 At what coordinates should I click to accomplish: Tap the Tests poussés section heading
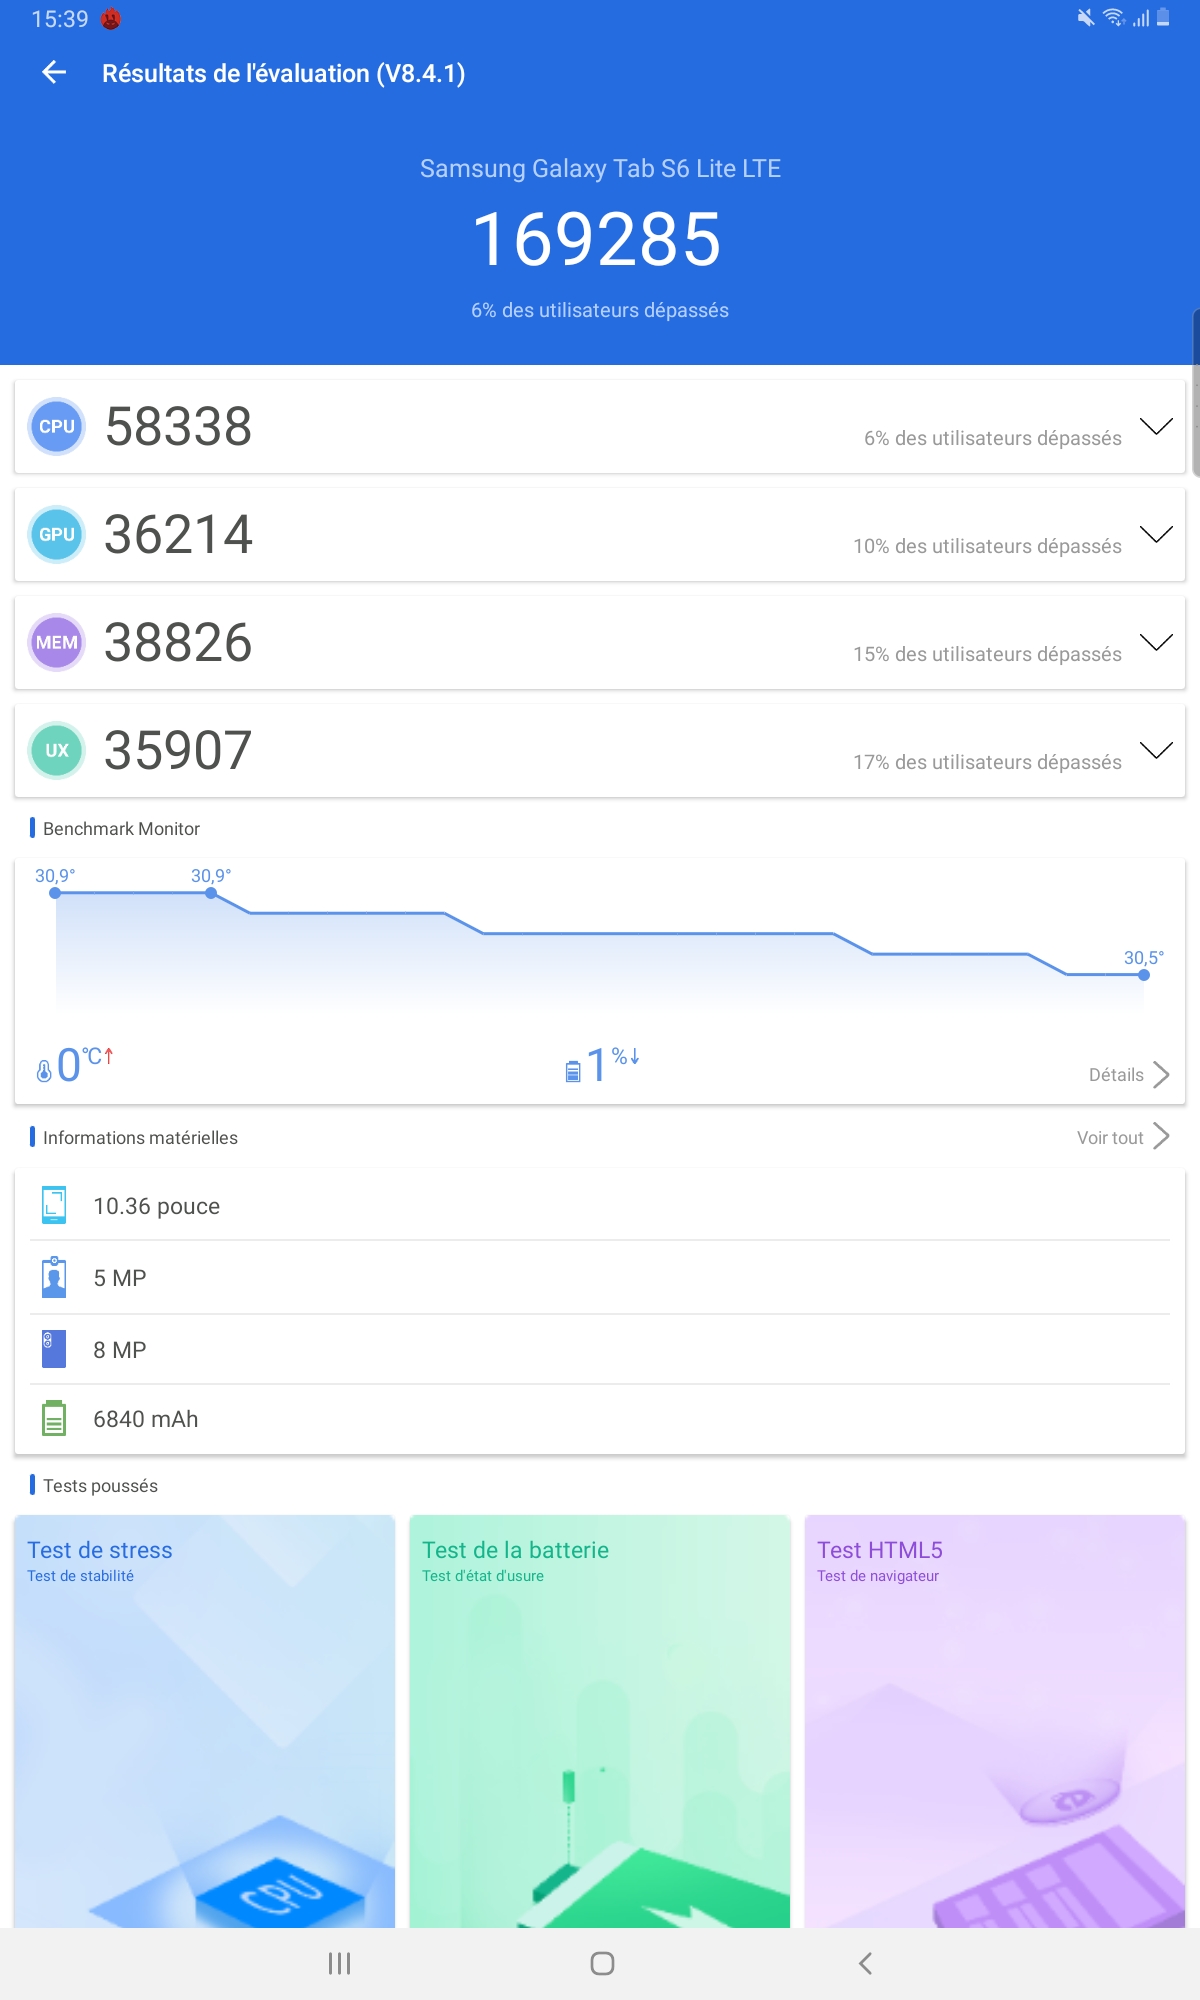pos(100,1485)
